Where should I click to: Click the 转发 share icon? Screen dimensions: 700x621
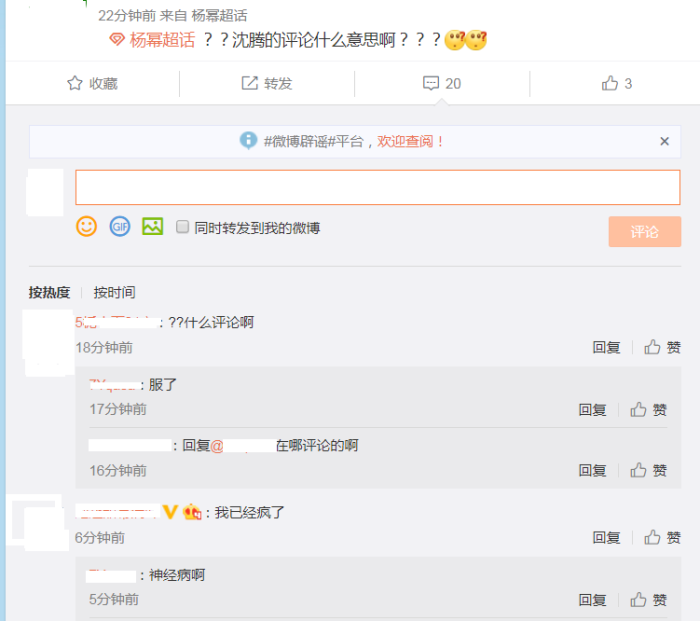coord(250,83)
